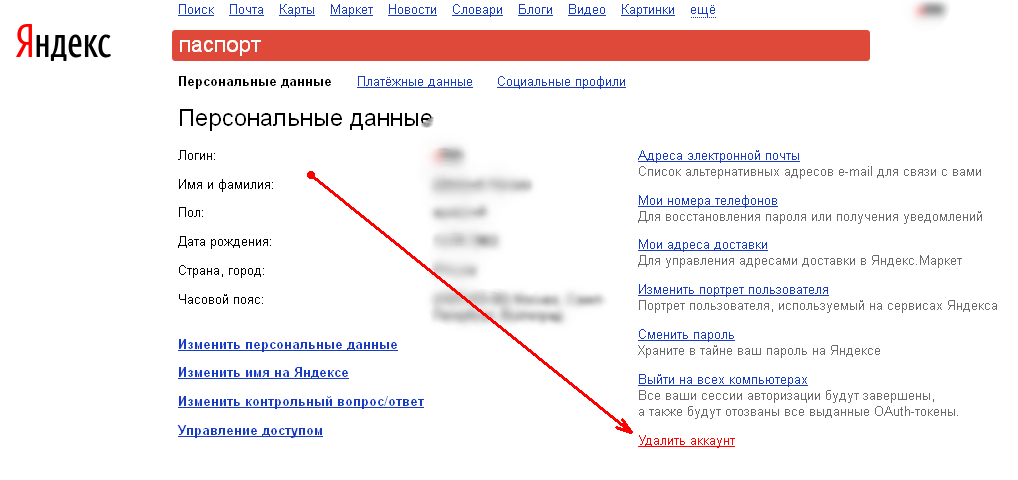
Task: Click the Логин: field label
Action: click(x=197, y=156)
